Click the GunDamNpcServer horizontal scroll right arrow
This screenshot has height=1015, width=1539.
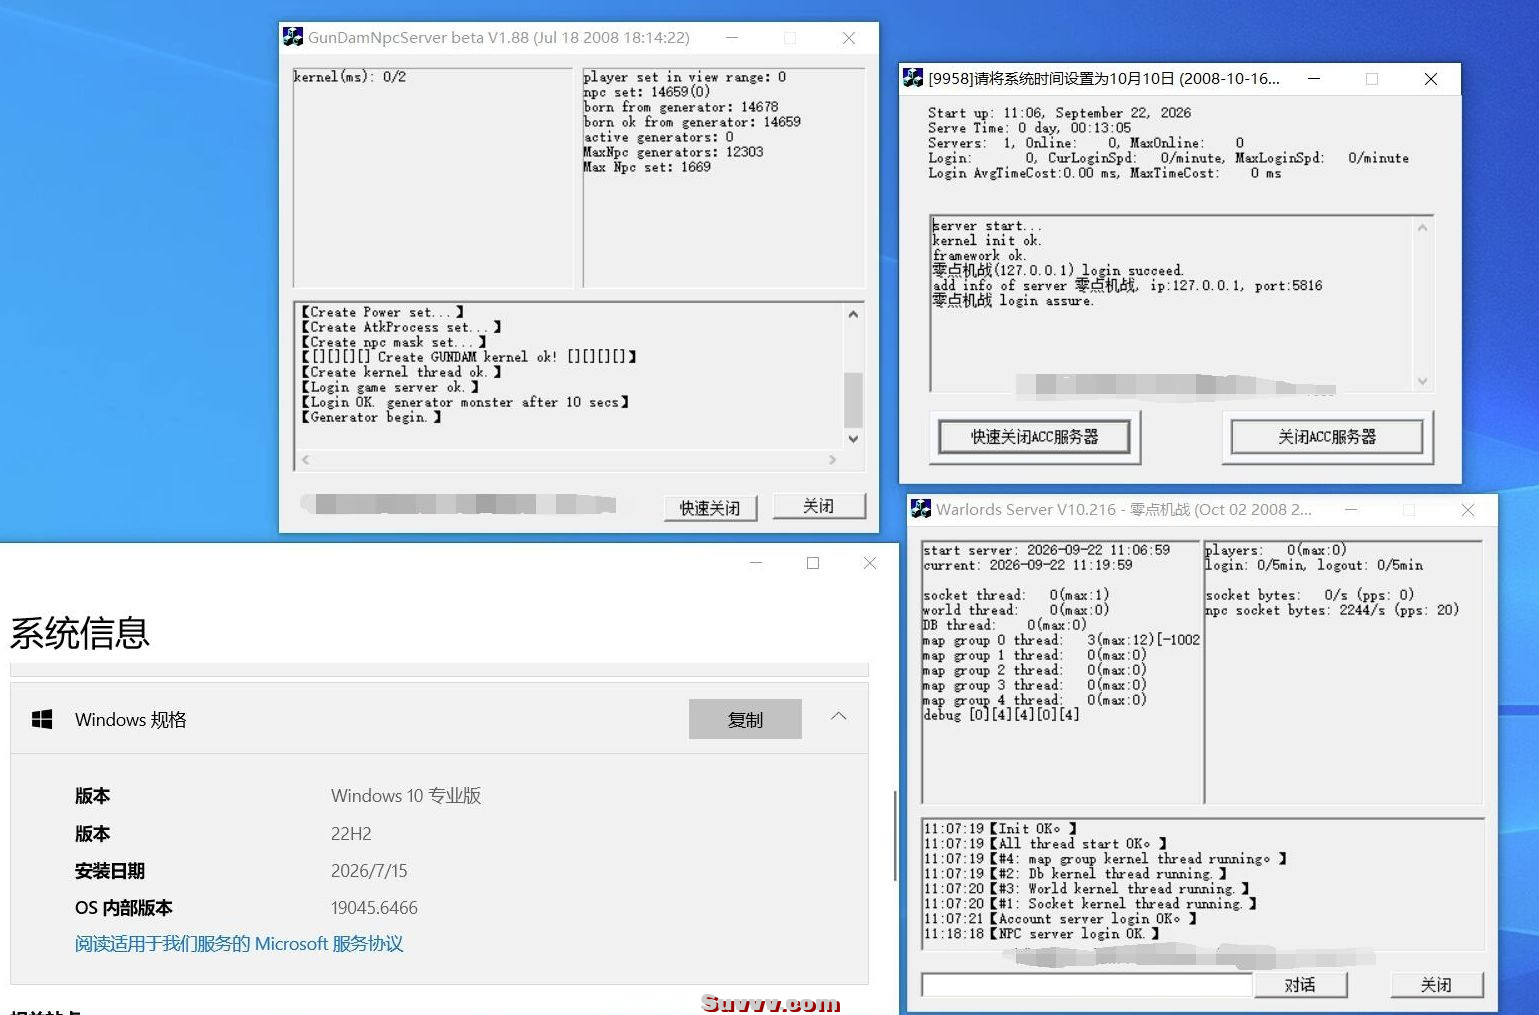click(x=832, y=460)
